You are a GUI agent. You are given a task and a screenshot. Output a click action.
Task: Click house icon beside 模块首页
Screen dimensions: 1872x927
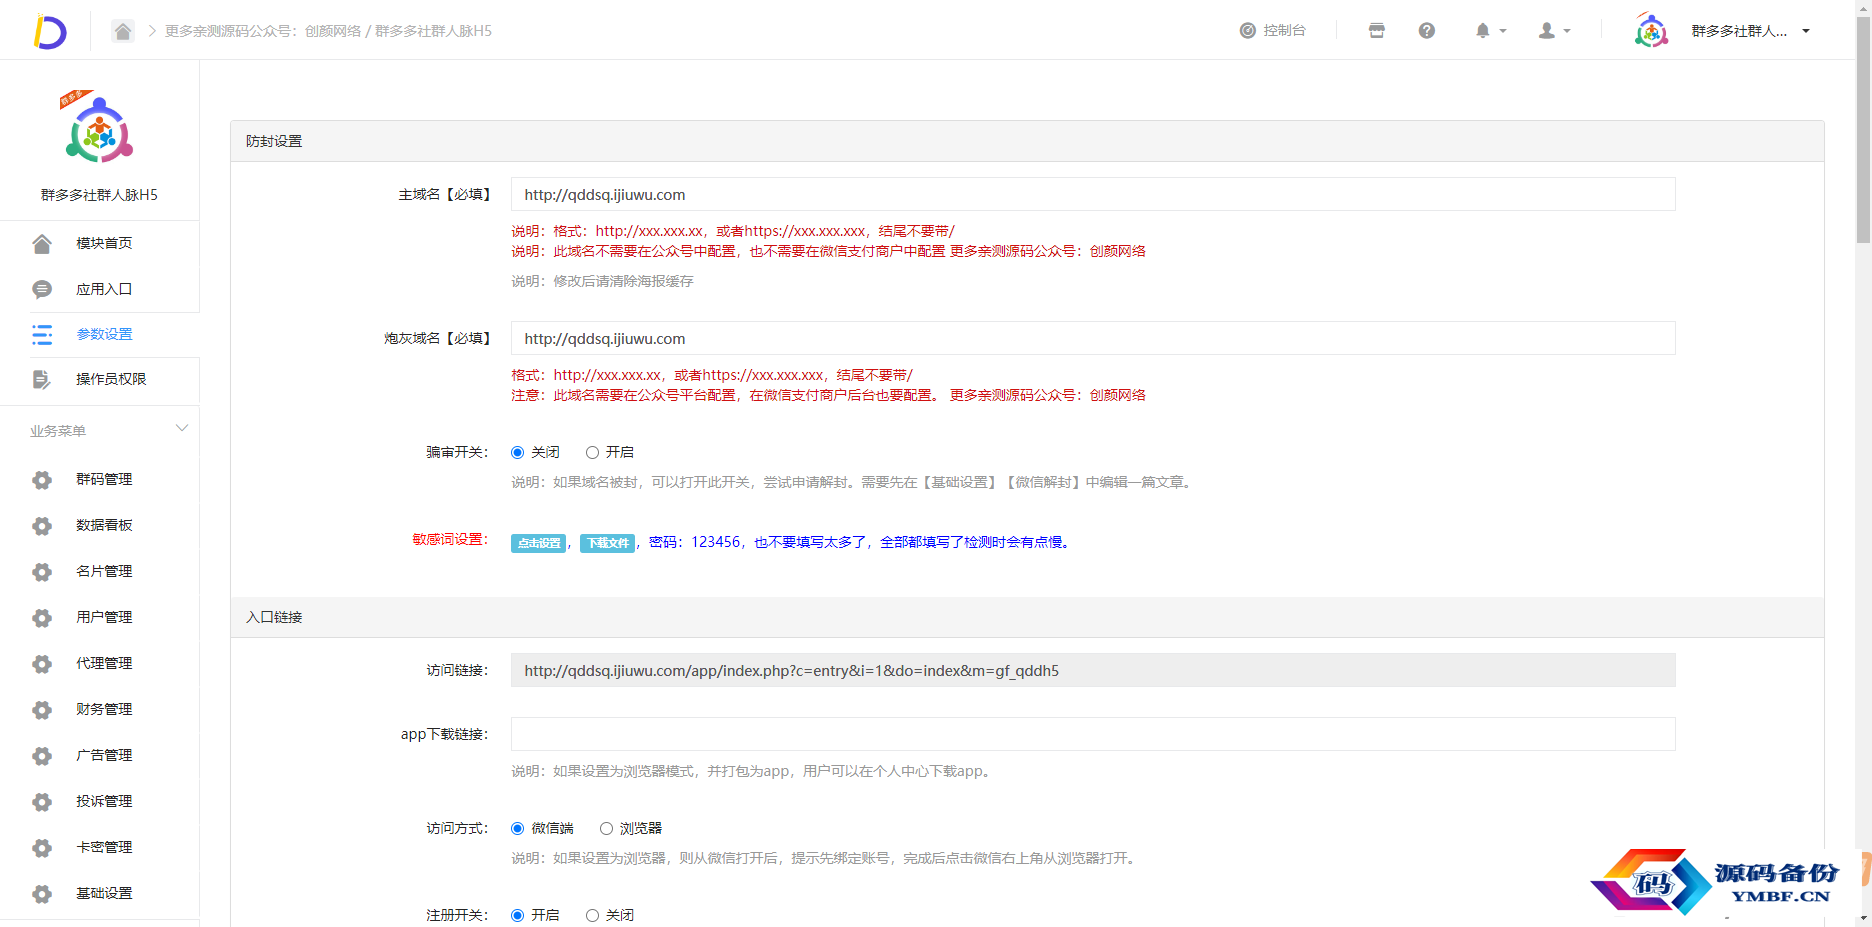coord(42,244)
